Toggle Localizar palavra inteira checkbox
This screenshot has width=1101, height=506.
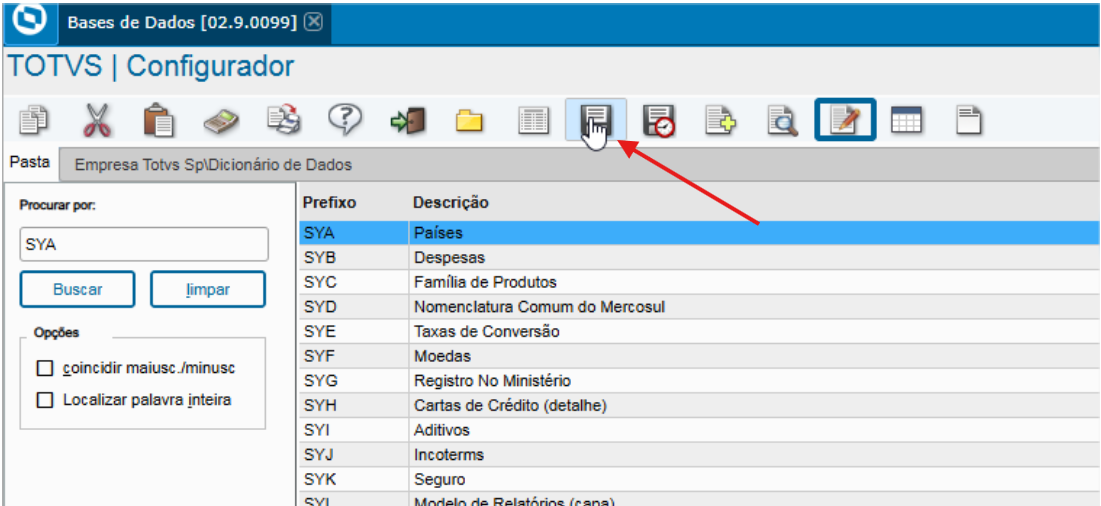[x=45, y=400]
